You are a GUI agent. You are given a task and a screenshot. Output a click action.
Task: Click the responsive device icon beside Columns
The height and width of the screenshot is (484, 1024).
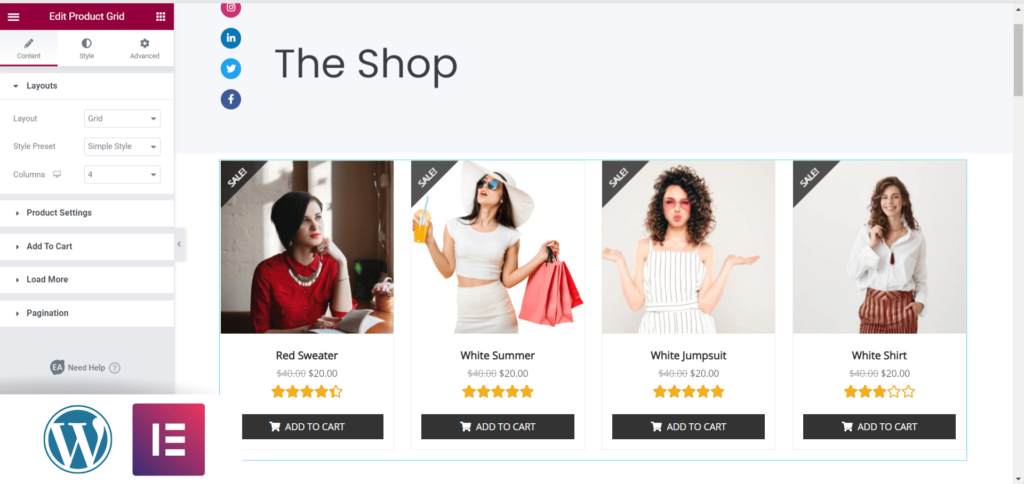(57, 174)
